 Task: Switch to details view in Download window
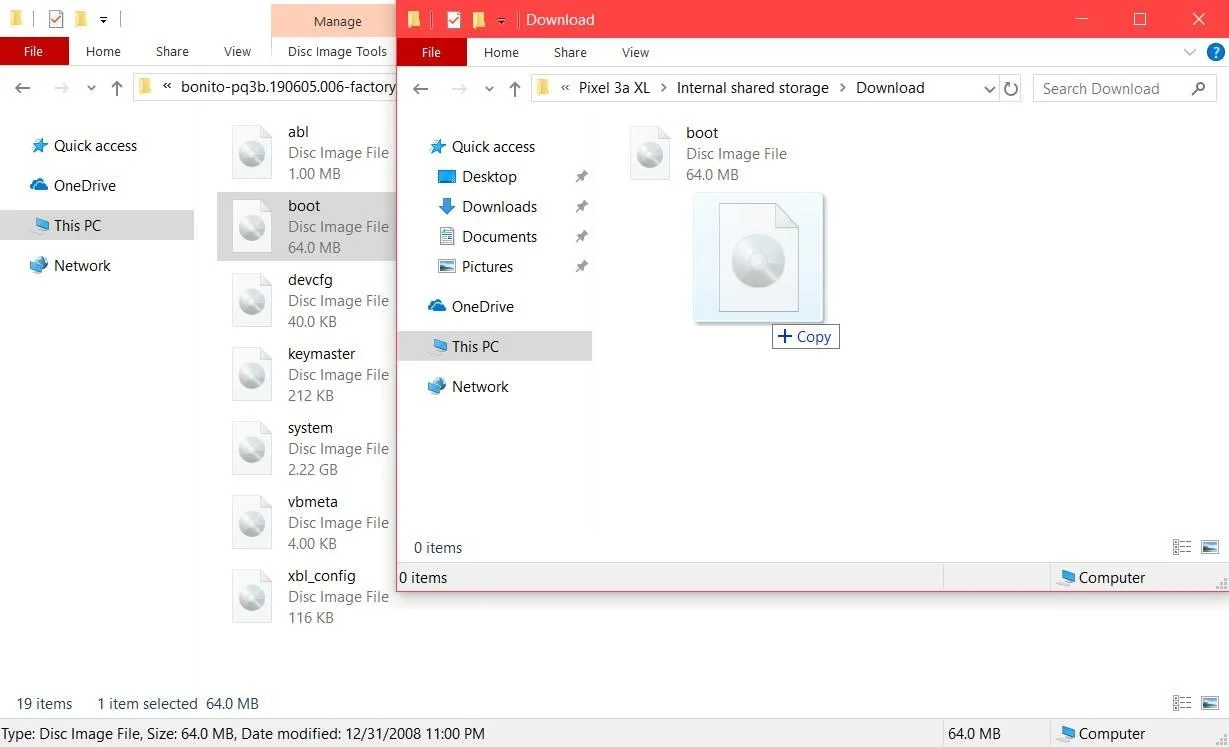click(x=1182, y=547)
